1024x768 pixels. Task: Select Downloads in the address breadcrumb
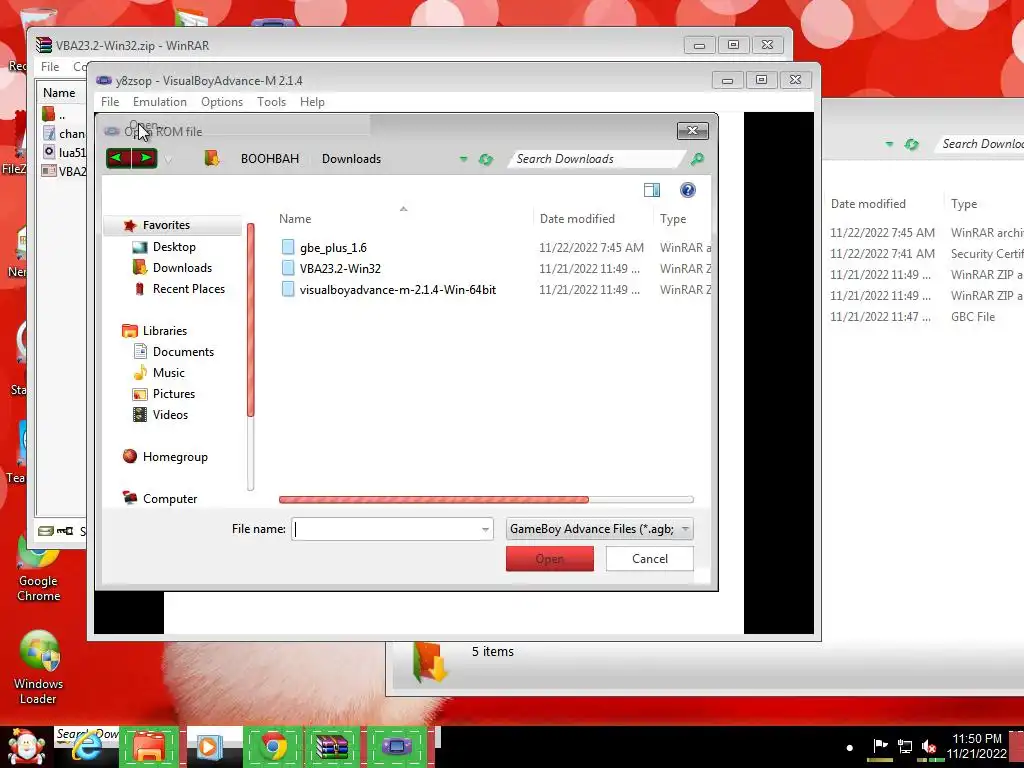351,159
